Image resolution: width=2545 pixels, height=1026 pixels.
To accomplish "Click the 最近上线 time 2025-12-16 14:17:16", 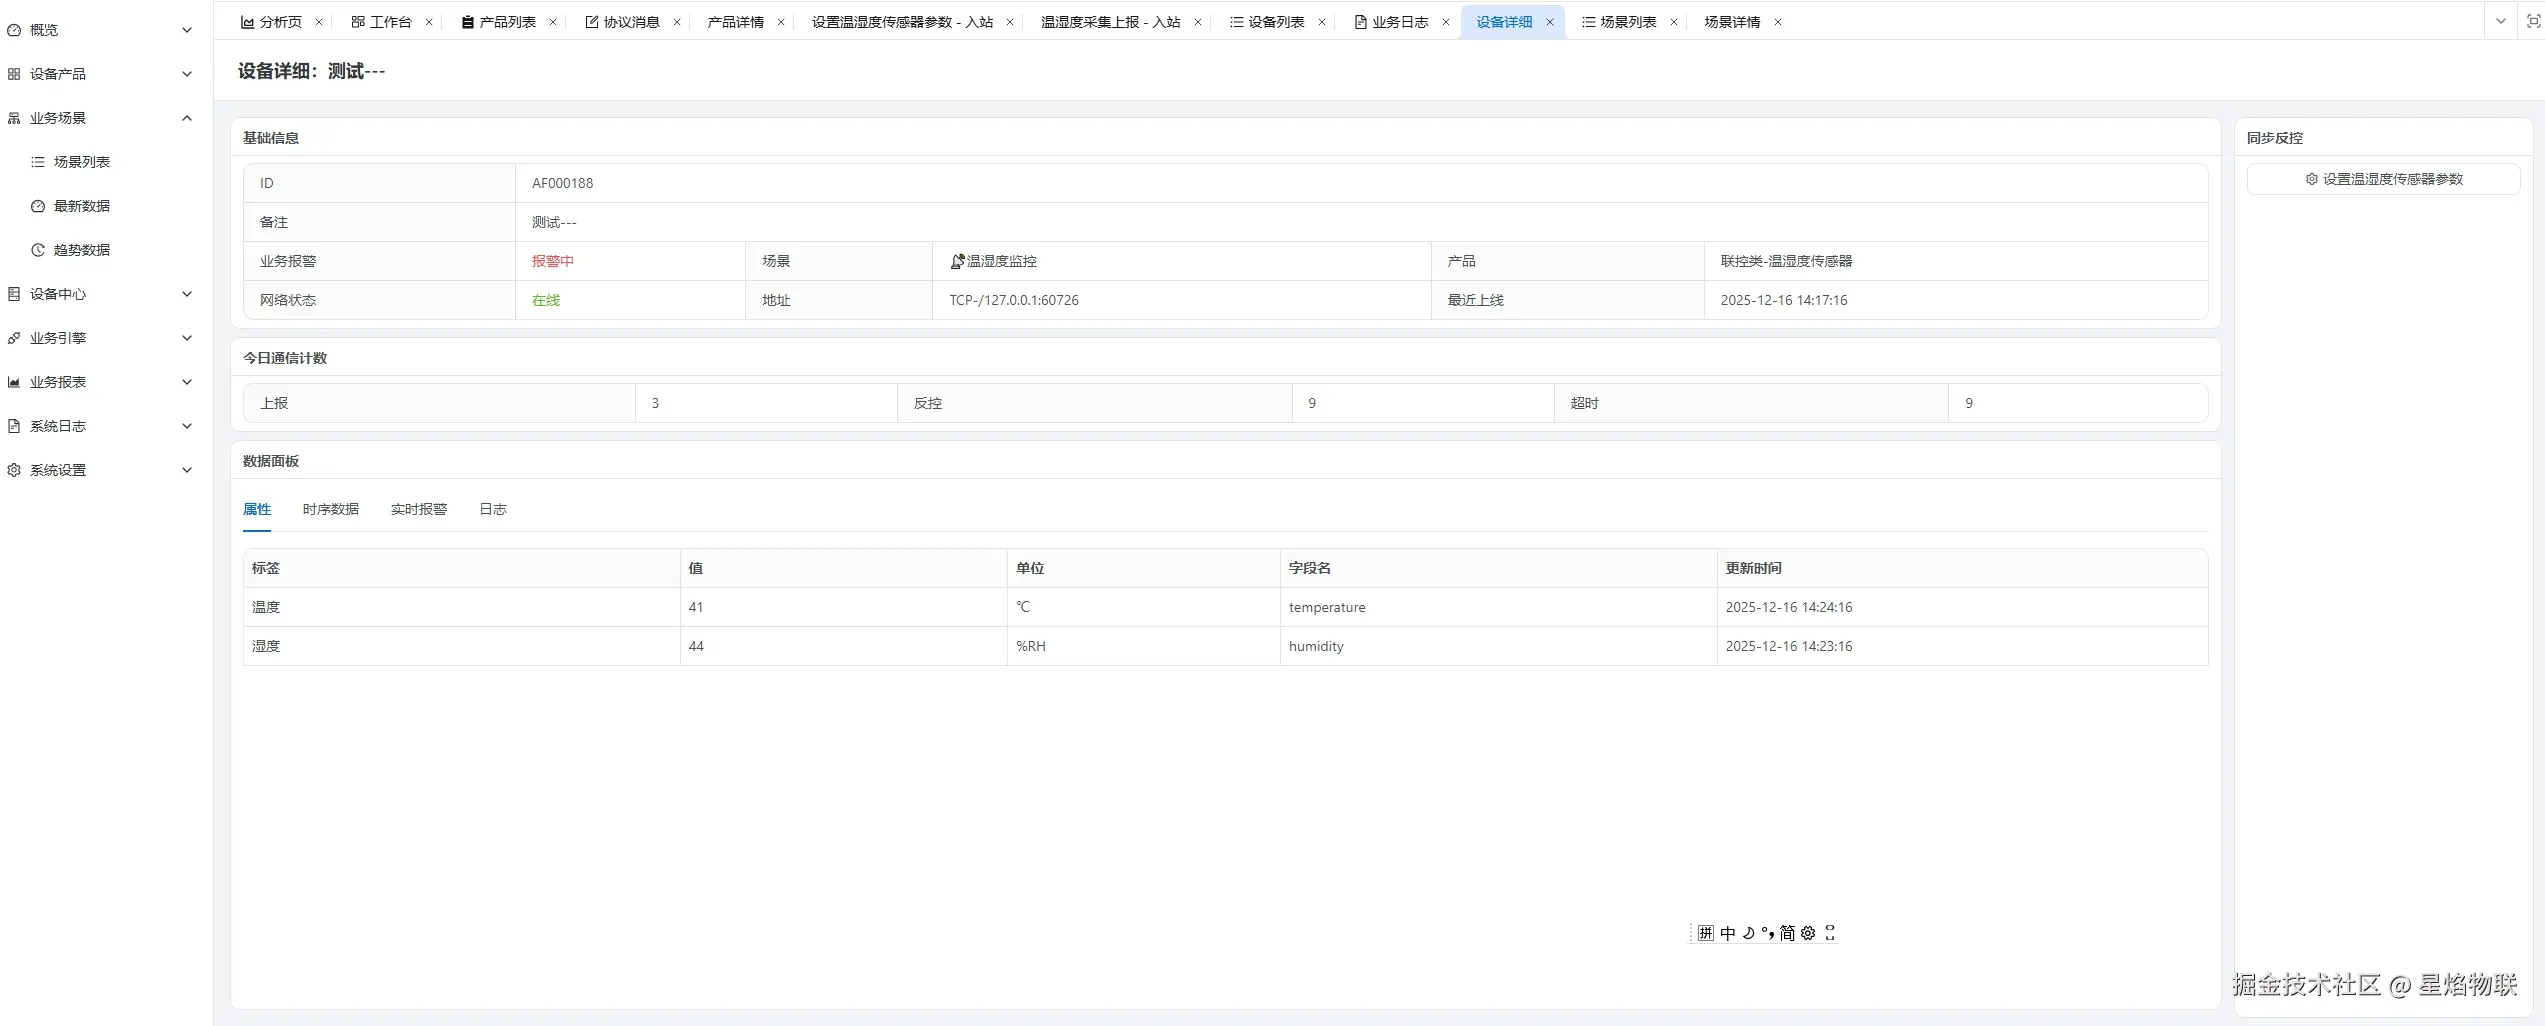I will (x=1784, y=300).
